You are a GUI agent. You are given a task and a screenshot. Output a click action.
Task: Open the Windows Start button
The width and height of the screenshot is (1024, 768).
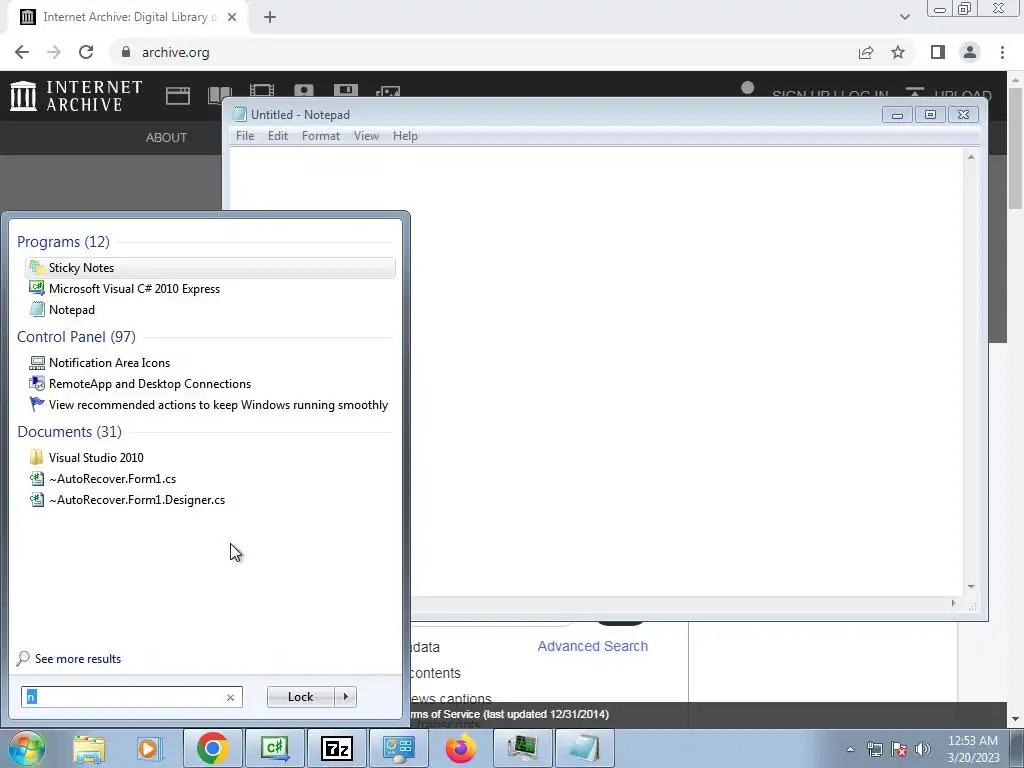(27, 748)
